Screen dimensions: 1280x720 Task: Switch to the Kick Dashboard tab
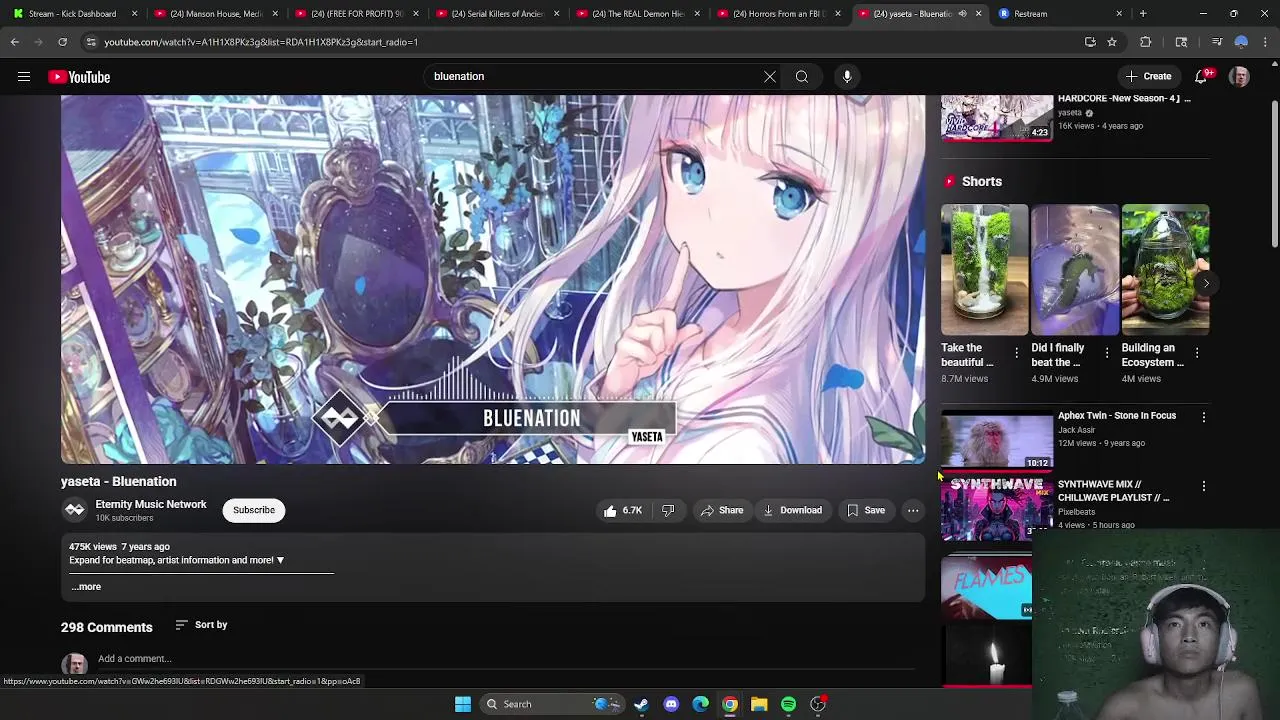tap(73, 14)
